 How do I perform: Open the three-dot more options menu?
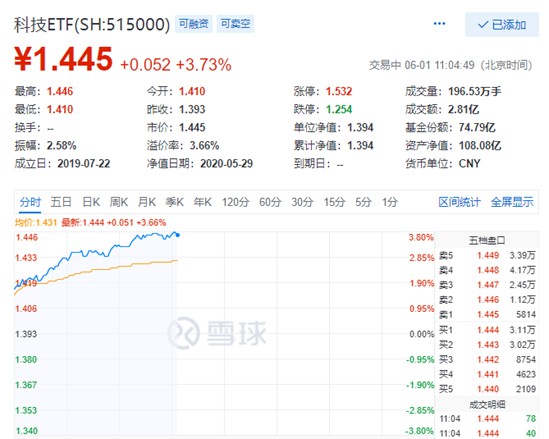439,24
